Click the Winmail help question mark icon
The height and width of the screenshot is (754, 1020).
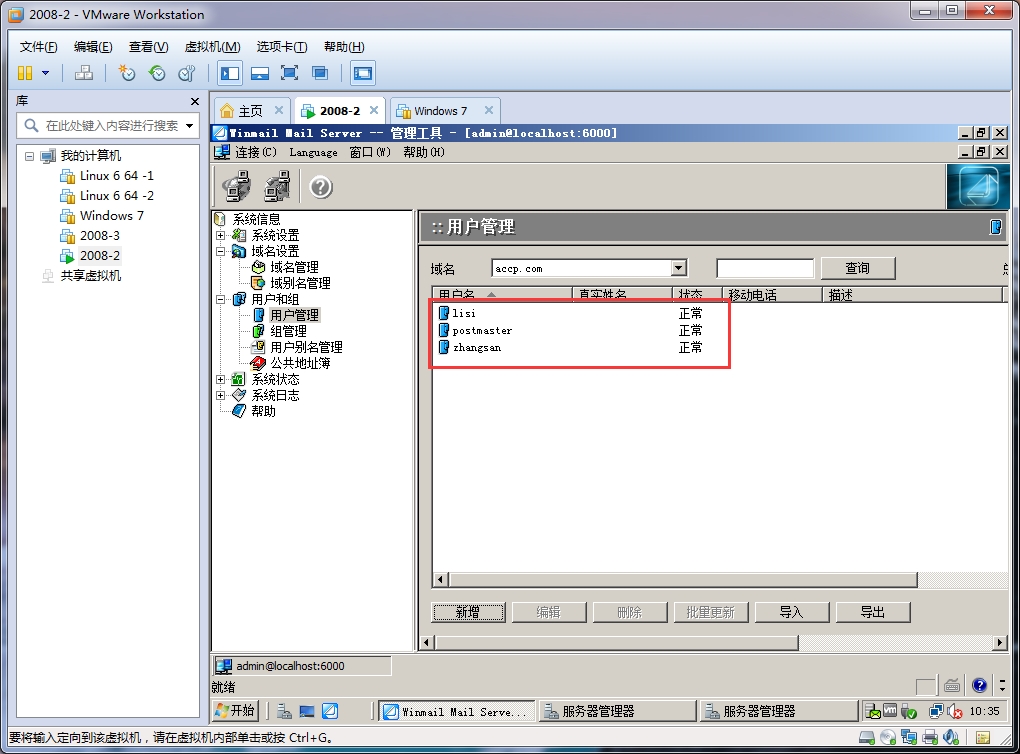pyautogui.click(x=321, y=187)
